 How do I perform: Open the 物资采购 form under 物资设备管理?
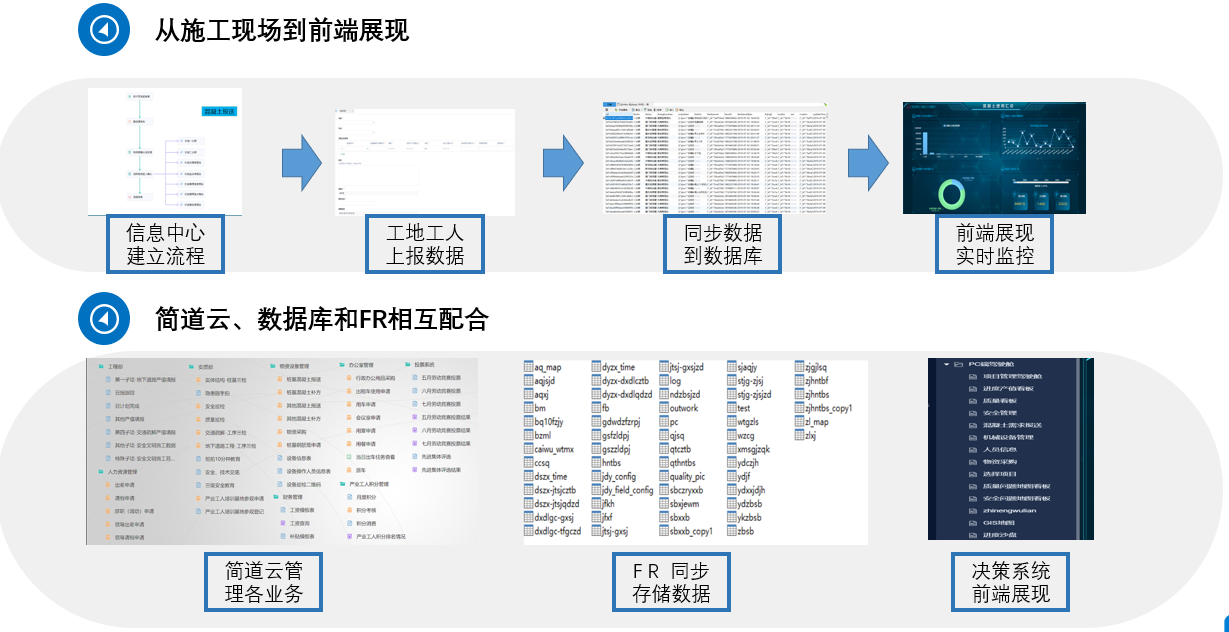297,431
